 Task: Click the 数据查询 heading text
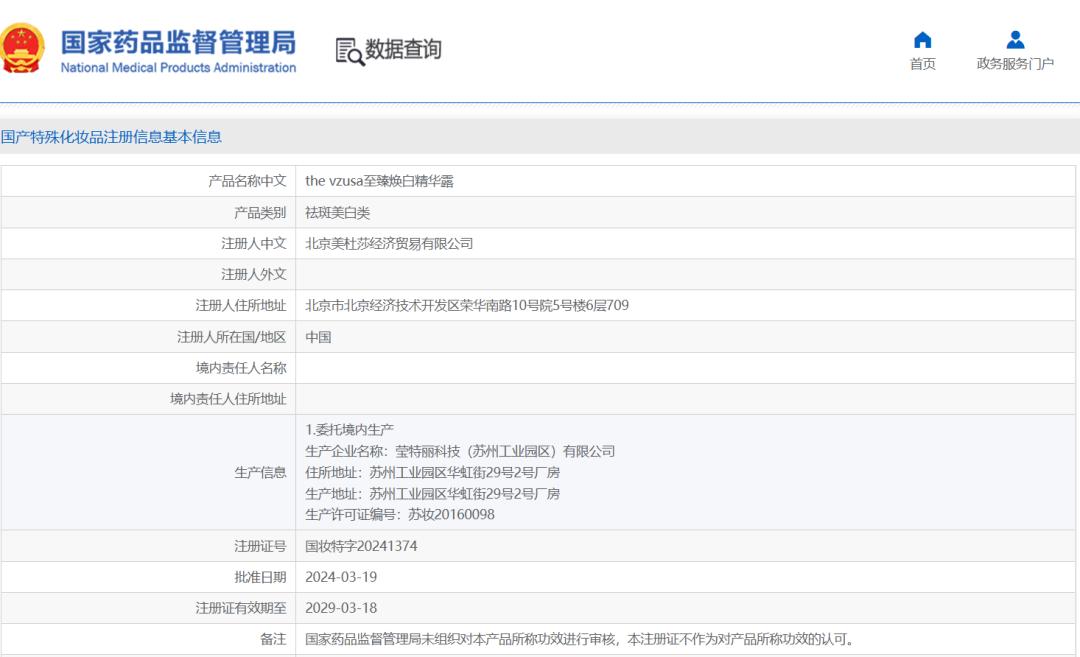pos(403,49)
